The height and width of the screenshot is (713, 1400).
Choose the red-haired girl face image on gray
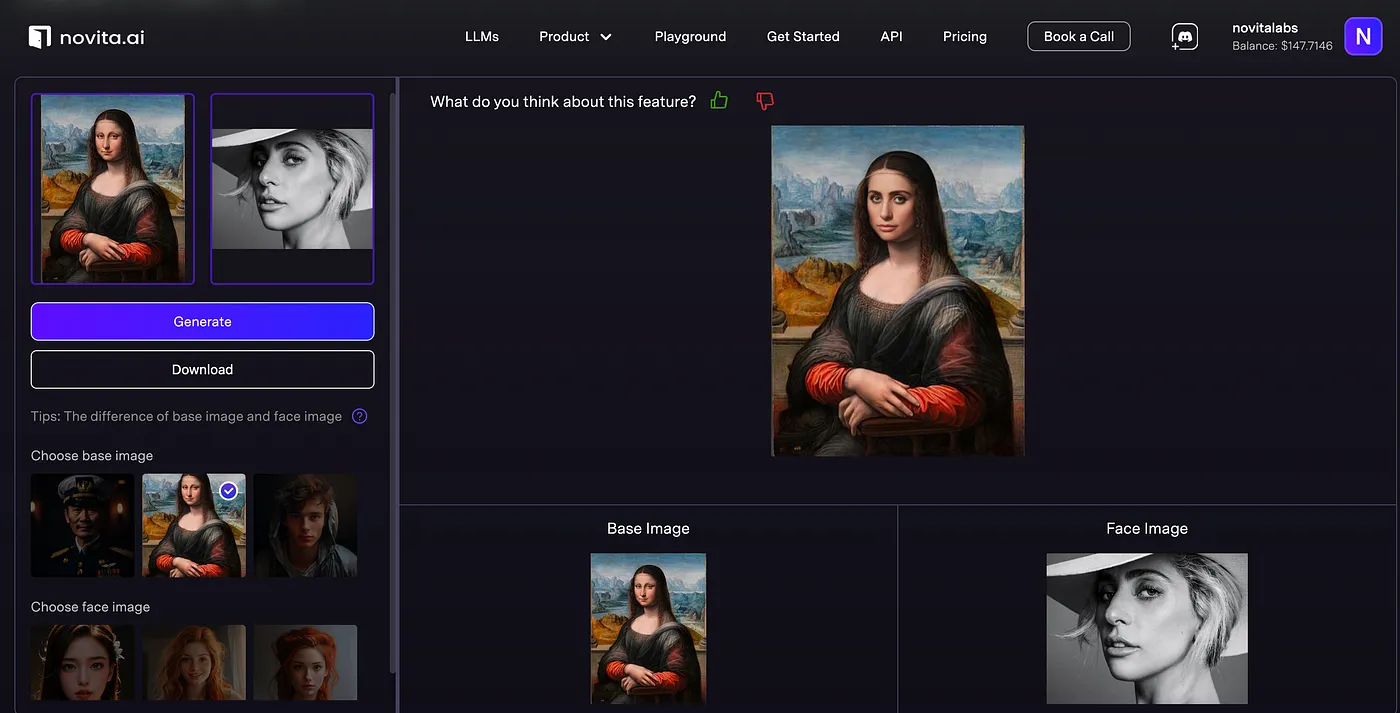[x=305, y=662]
